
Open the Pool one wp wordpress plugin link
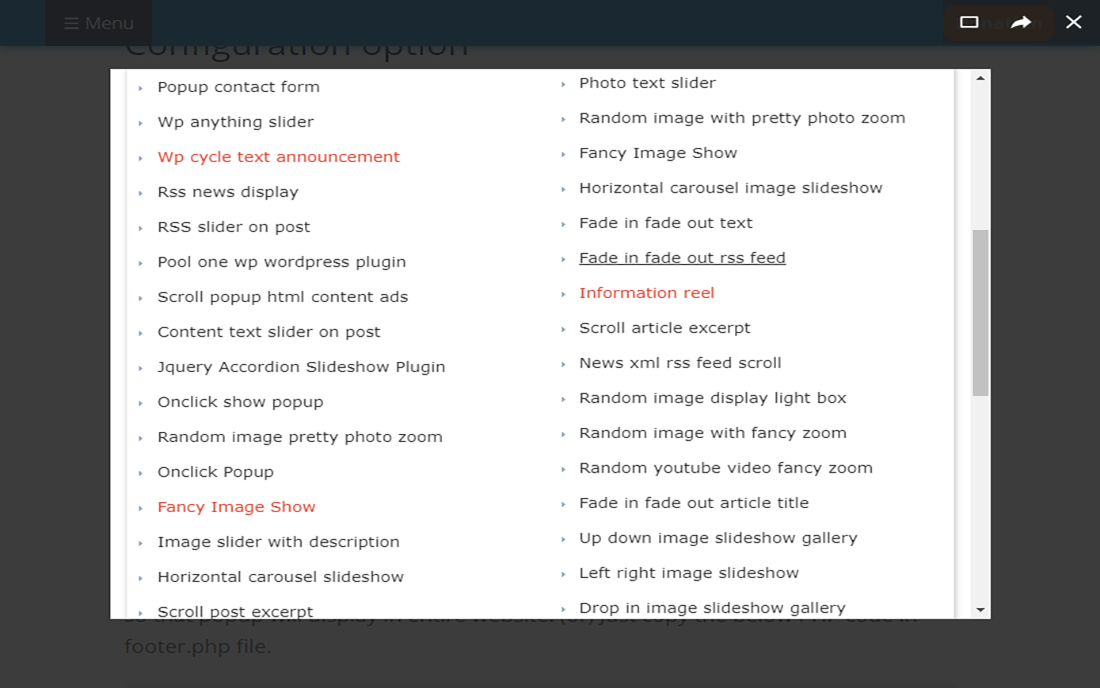coord(281,262)
